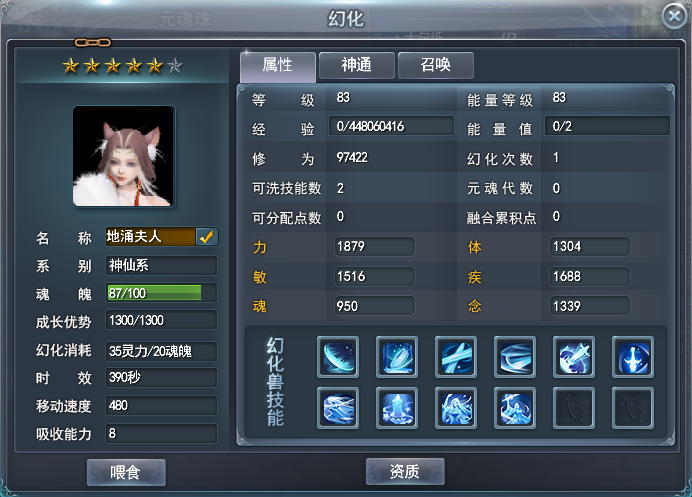Select the glowing leaf shield skill icon
This screenshot has width=692, height=497.
[397, 357]
